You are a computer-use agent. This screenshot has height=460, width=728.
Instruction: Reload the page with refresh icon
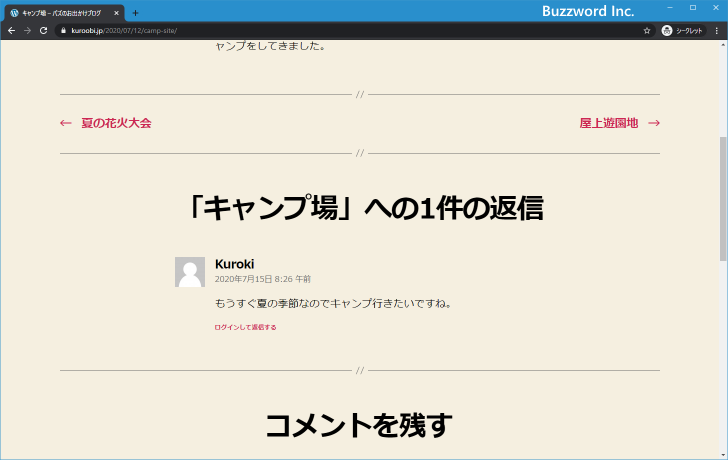click(43, 31)
